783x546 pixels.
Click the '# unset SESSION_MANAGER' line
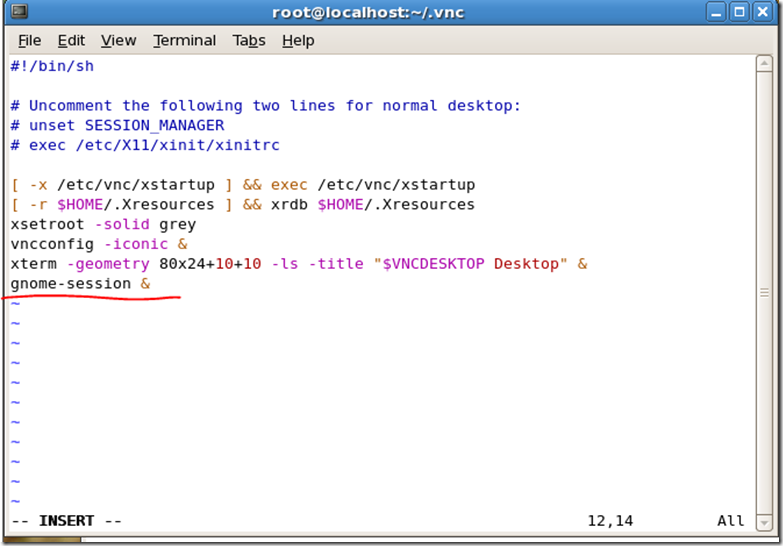click(117, 125)
